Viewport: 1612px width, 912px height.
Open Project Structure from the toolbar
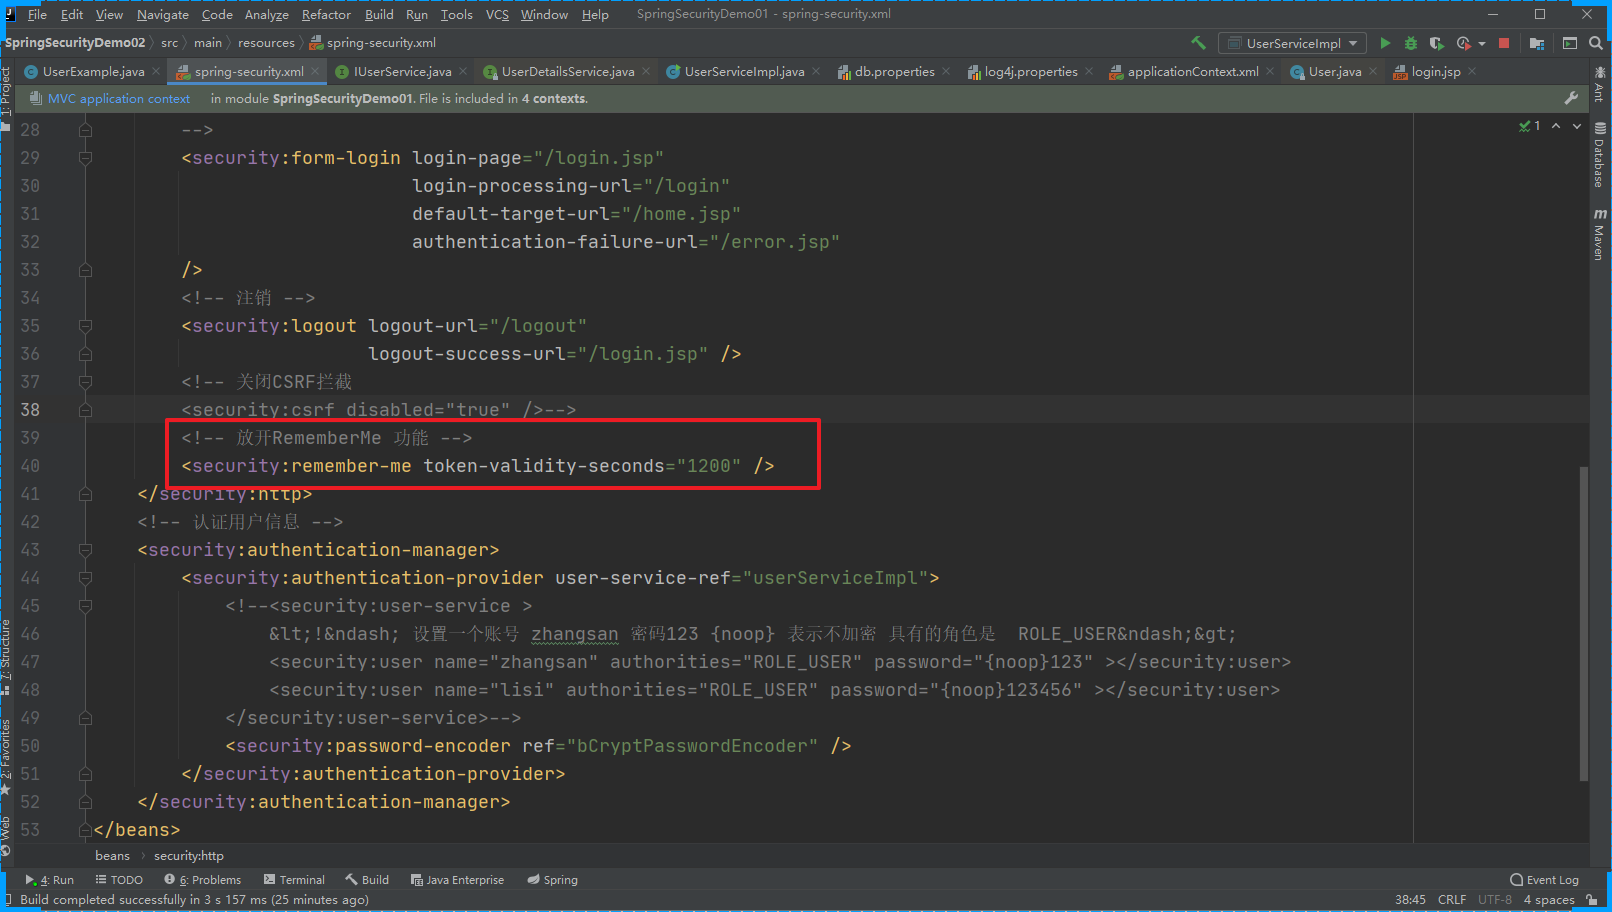point(1537,43)
